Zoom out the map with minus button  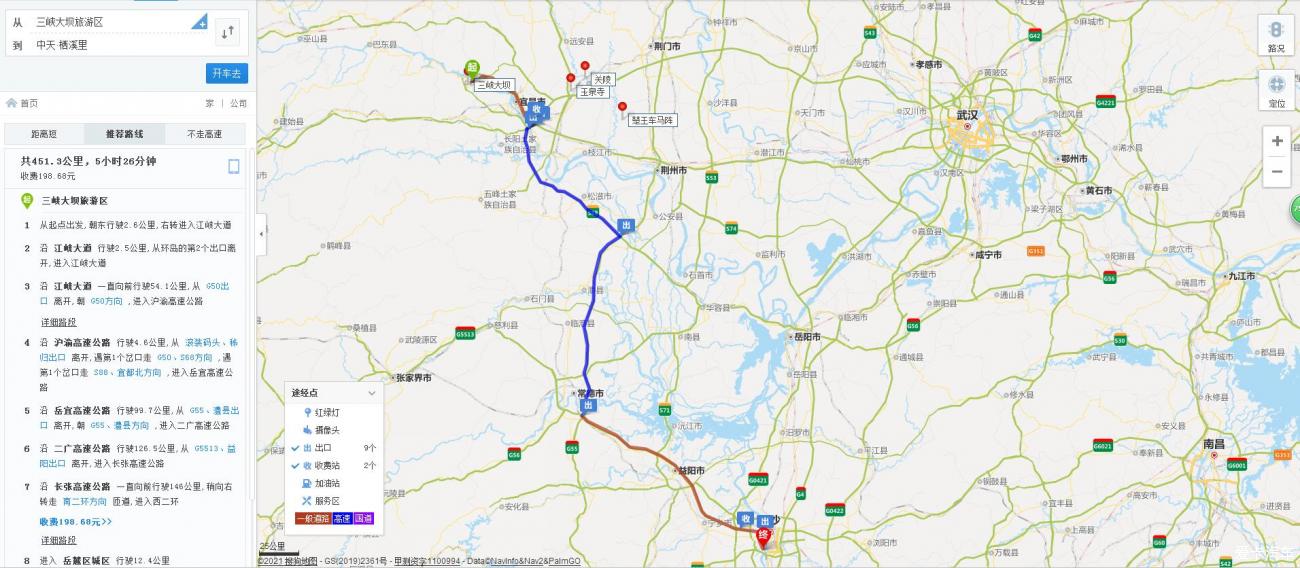tap(1276, 171)
